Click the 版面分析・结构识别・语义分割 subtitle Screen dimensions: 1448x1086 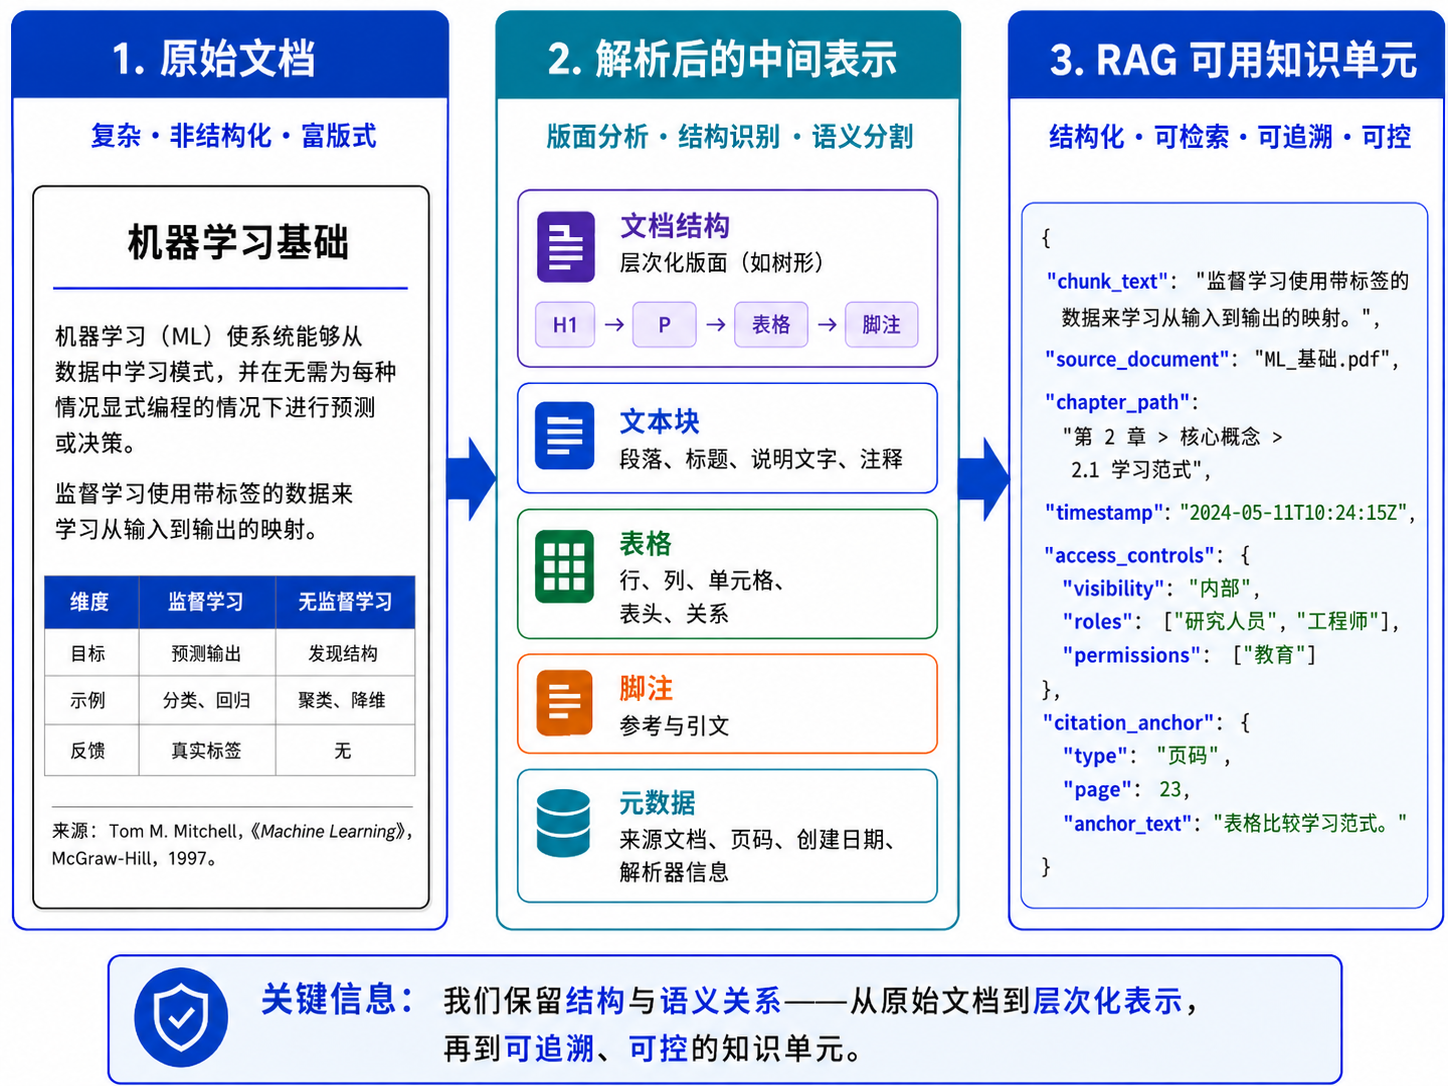[729, 137]
